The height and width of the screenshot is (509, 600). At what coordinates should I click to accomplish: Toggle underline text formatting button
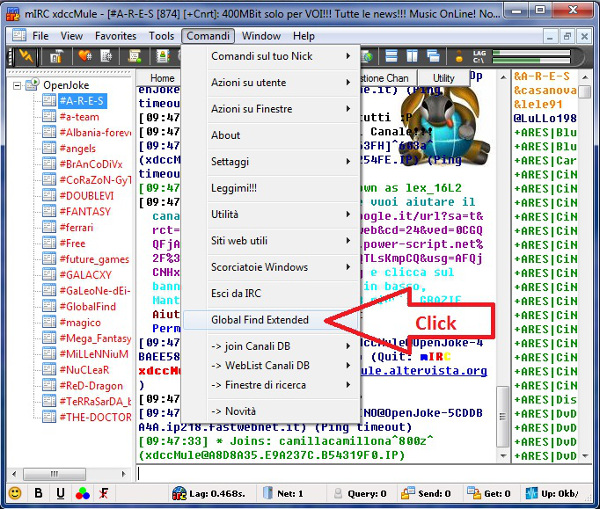(x=60, y=493)
